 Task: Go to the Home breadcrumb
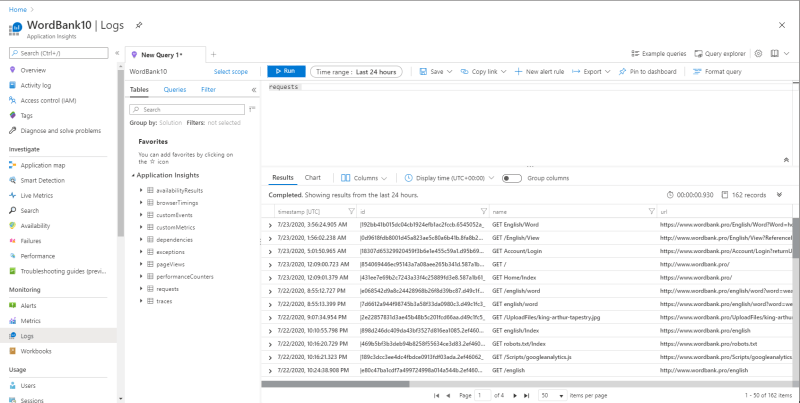tap(18, 9)
